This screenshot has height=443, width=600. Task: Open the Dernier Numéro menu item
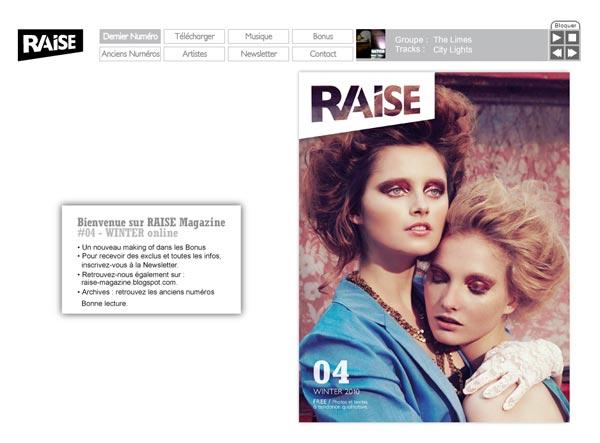(x=130, y=36)
